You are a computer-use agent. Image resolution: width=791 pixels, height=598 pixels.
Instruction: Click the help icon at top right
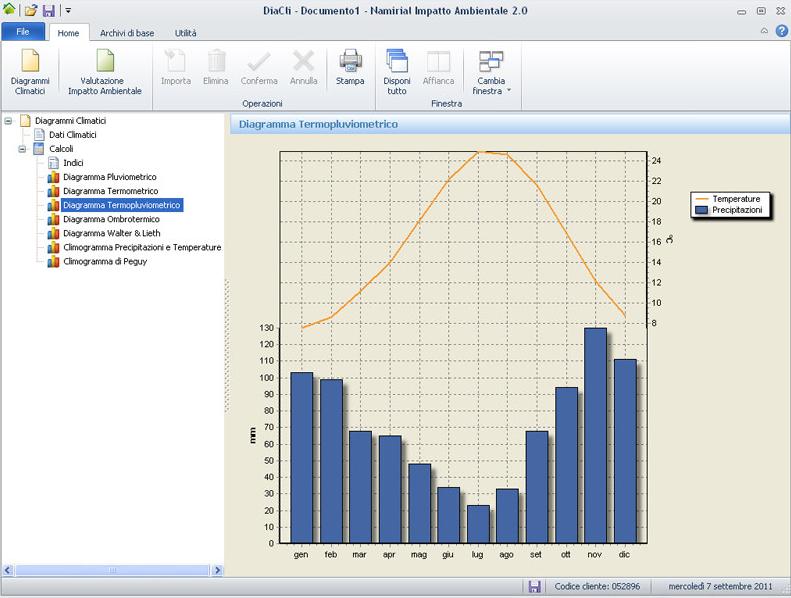(x=780, y=32)
